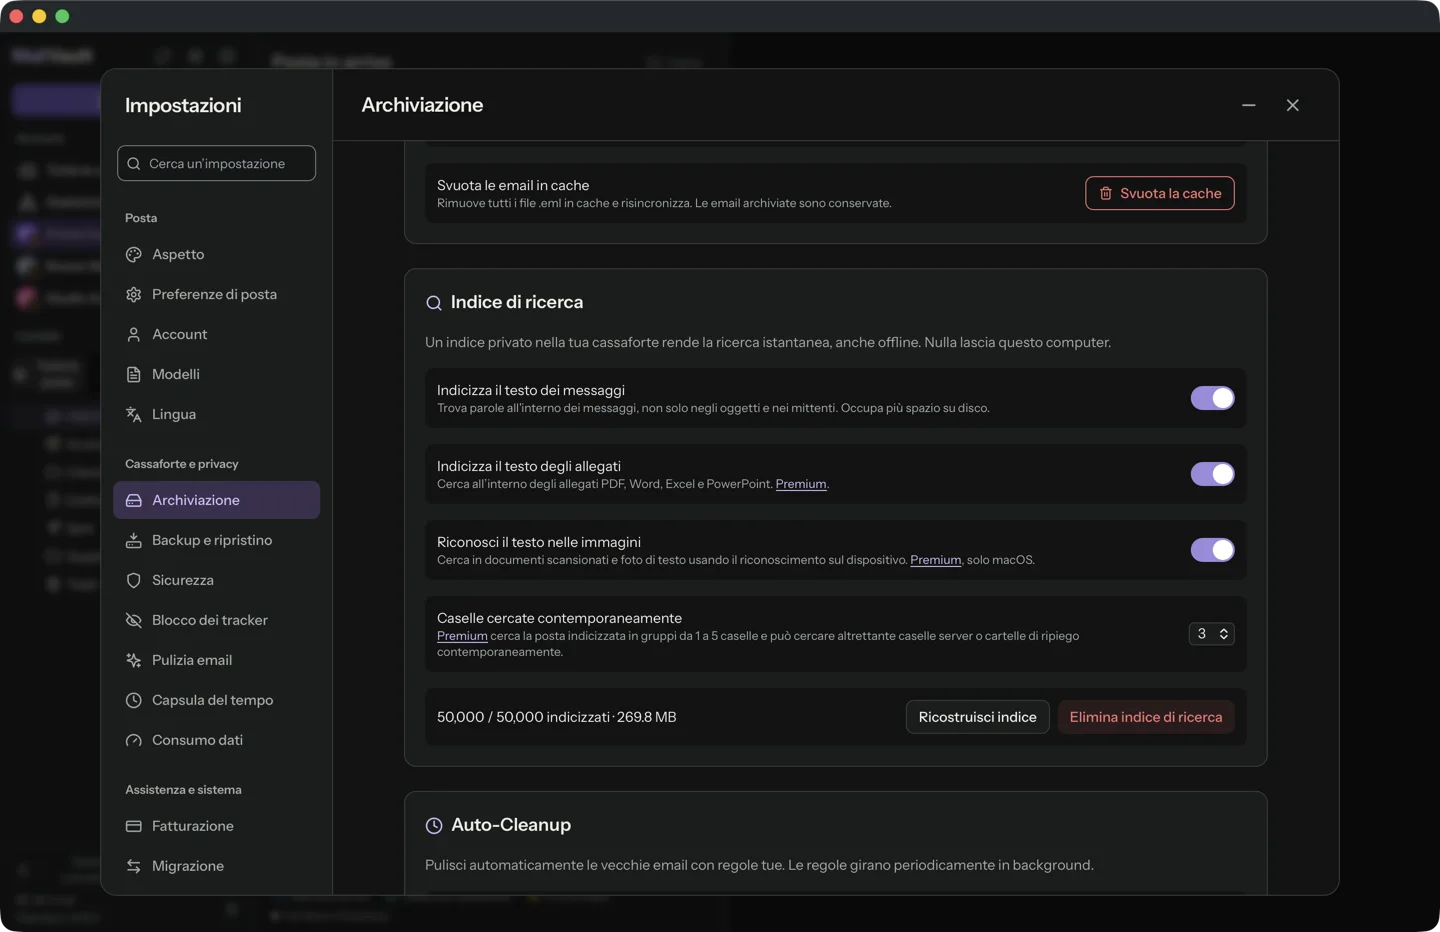Click the Fatturazione card icon
Image resolution: width=1440 pixels, height=932 pixels.
coord(134,827)
